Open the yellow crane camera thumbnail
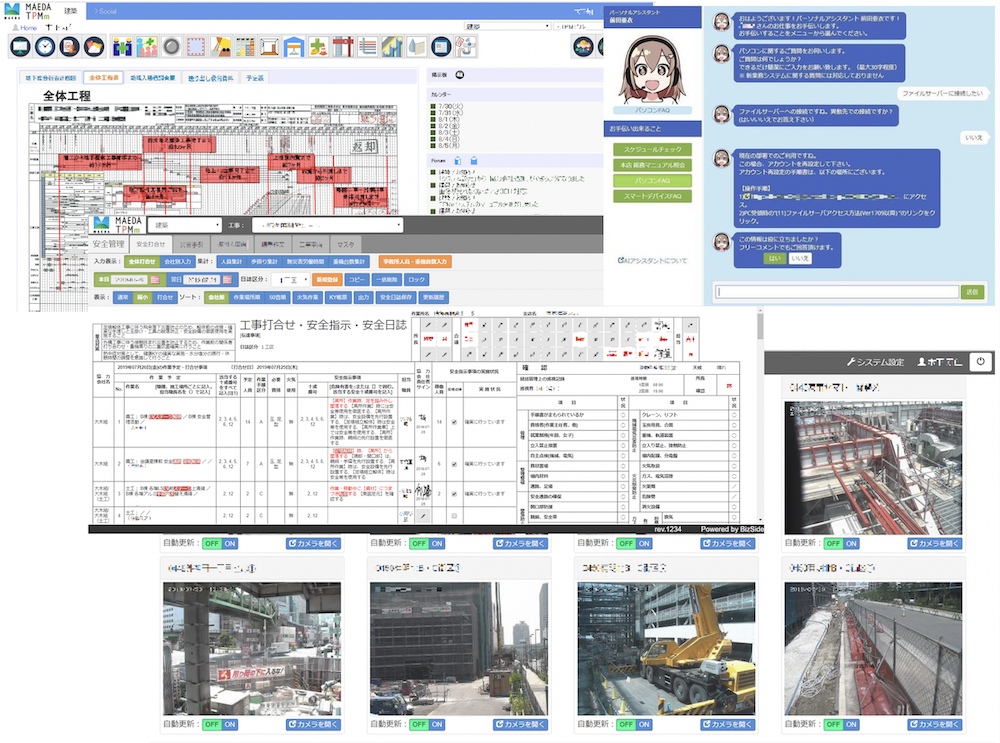The height and width of the screenshot is (743, 1000). 666,648
